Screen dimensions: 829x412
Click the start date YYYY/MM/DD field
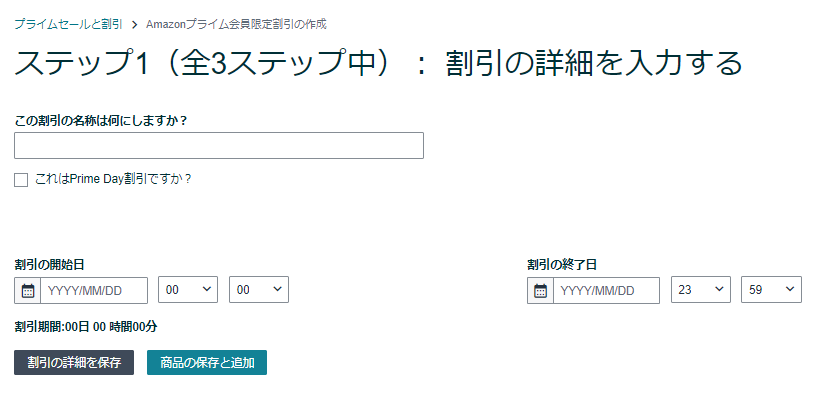[94, 291]
